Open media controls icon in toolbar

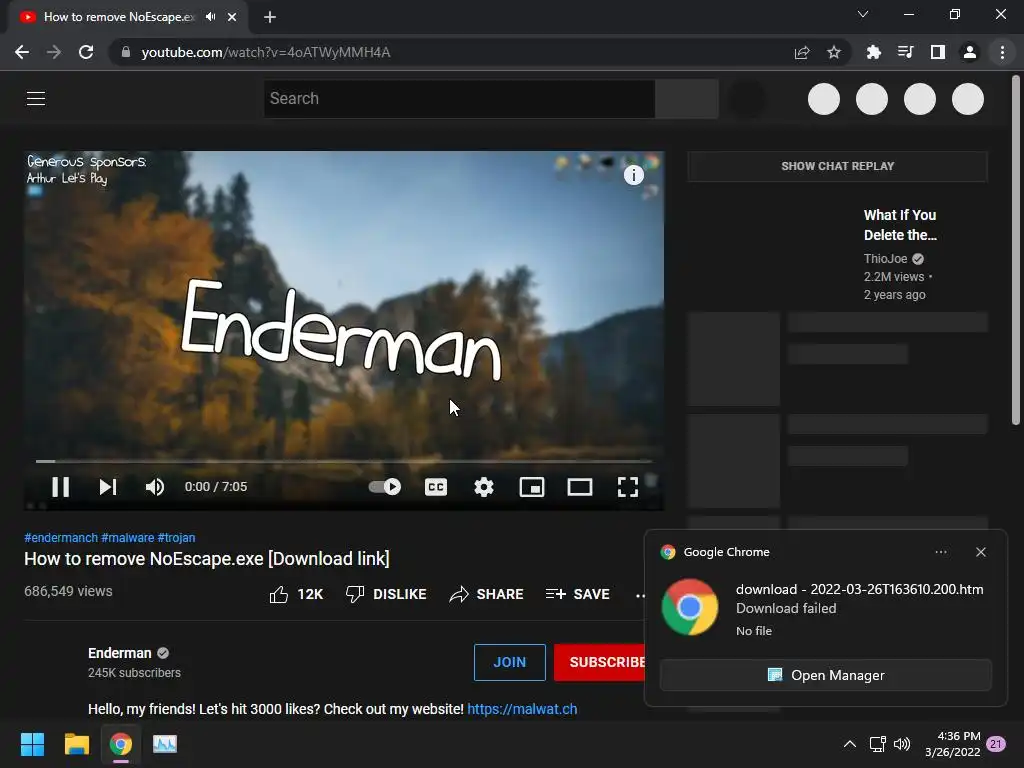tap(905, 52)
